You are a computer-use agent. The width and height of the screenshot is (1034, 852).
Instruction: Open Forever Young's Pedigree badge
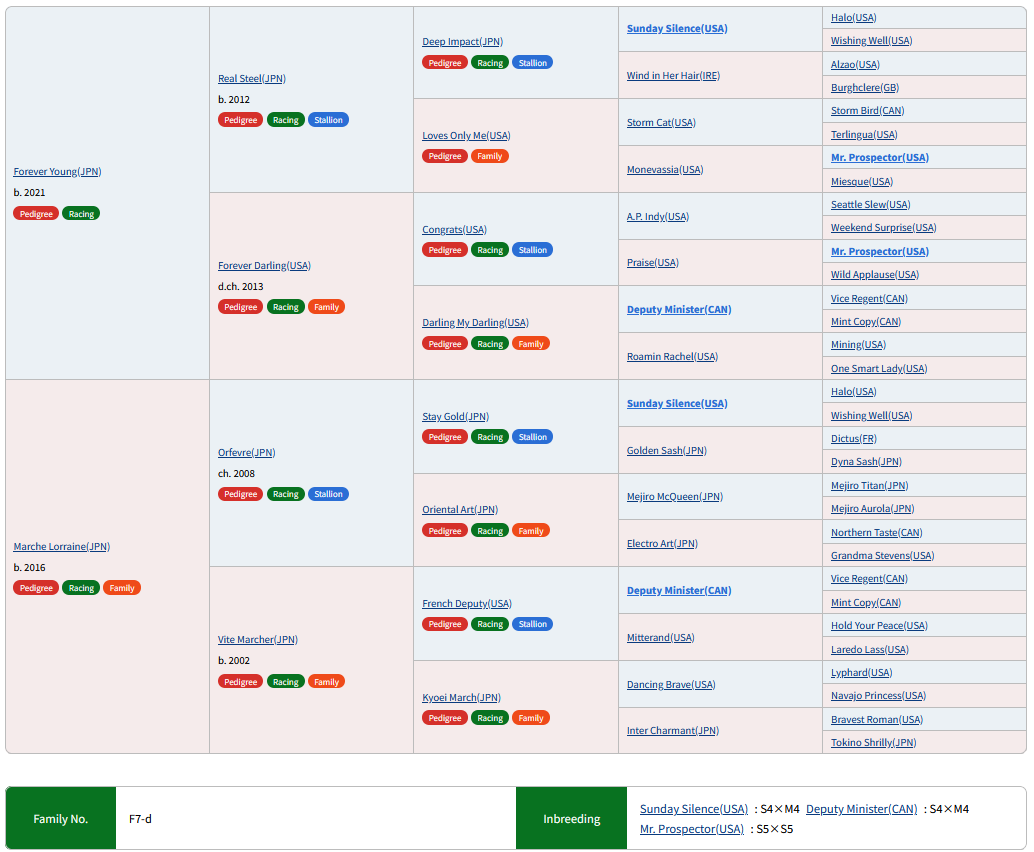(x=36, y=214)
